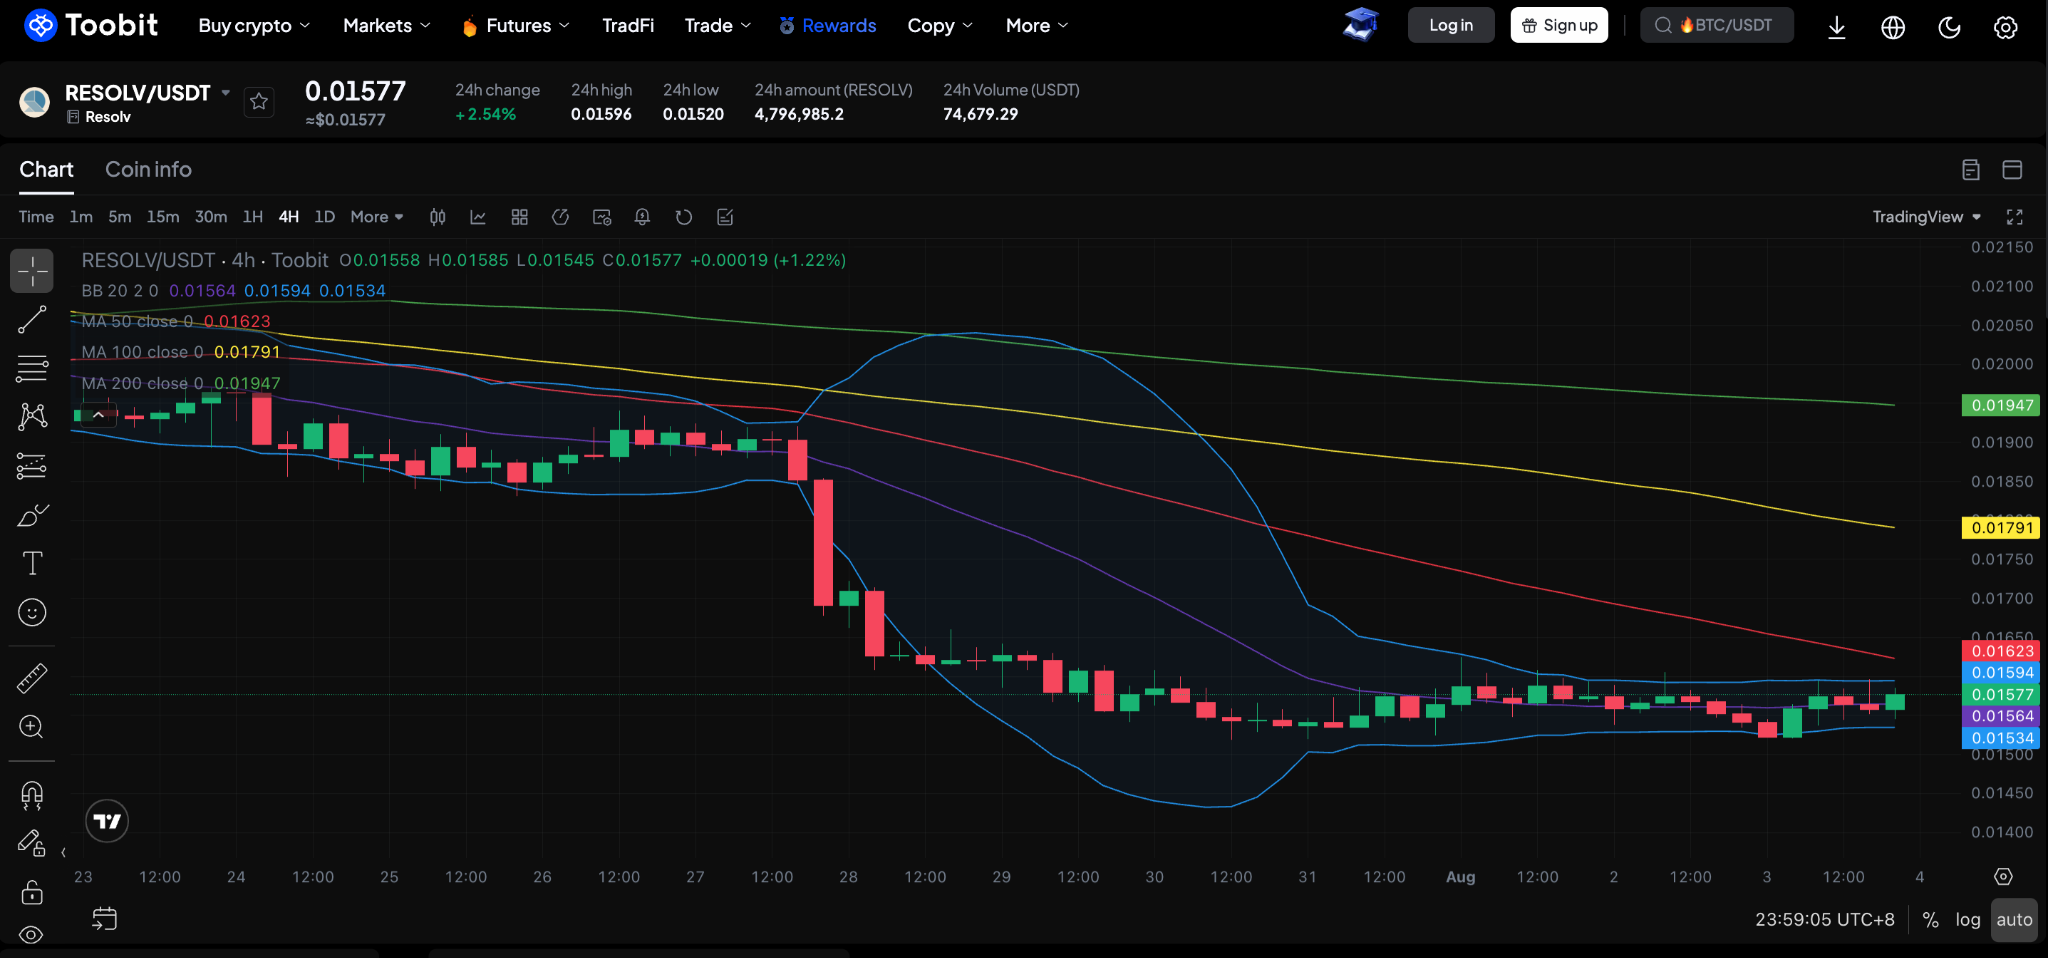Search pairs in the BTC/USDT field
The width and height of the screenshot is (2048, 958).
pyautogui.click(x=1717, y=25)
